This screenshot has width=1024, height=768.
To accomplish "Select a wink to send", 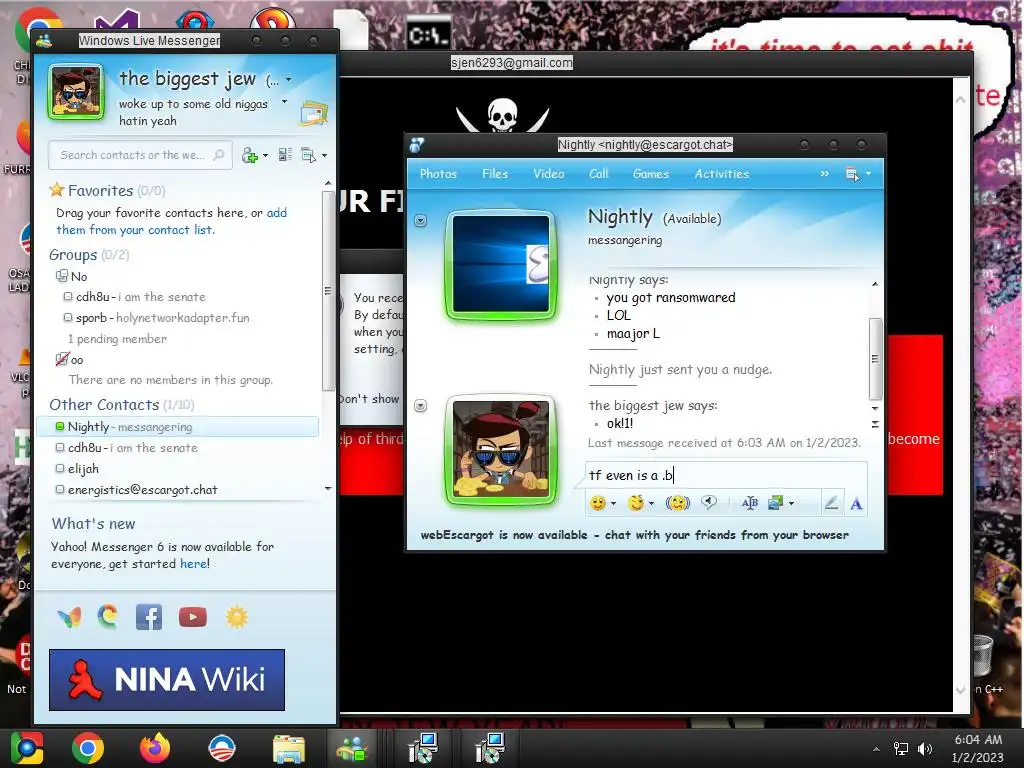I will [x=635, y=503].
